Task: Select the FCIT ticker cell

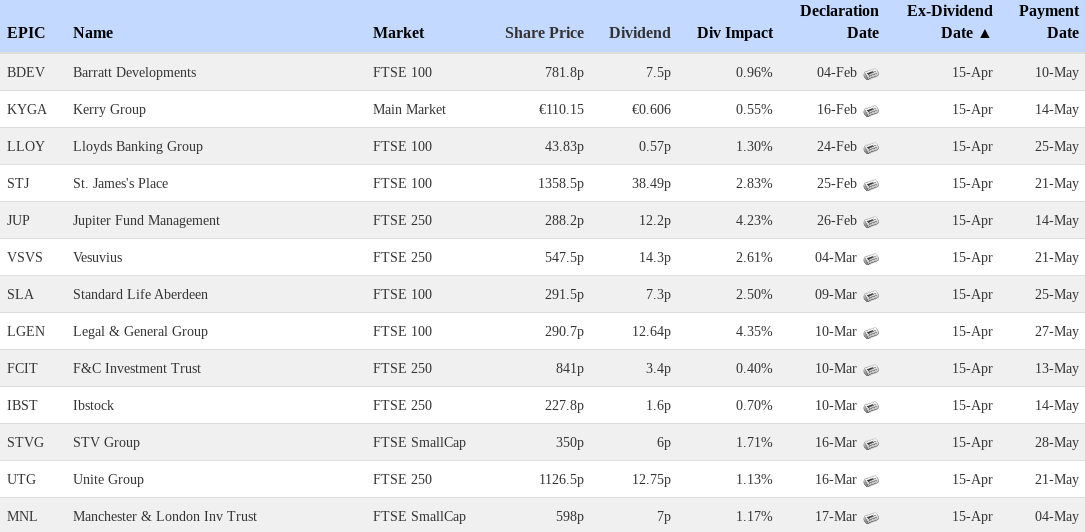Action: coord(22,369)
